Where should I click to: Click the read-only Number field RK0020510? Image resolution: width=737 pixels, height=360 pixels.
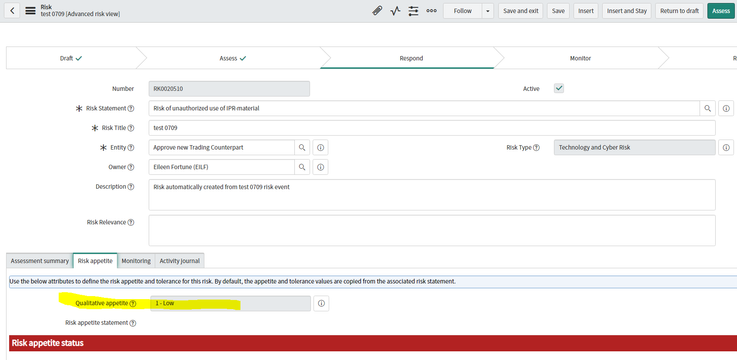coord(229,88)
